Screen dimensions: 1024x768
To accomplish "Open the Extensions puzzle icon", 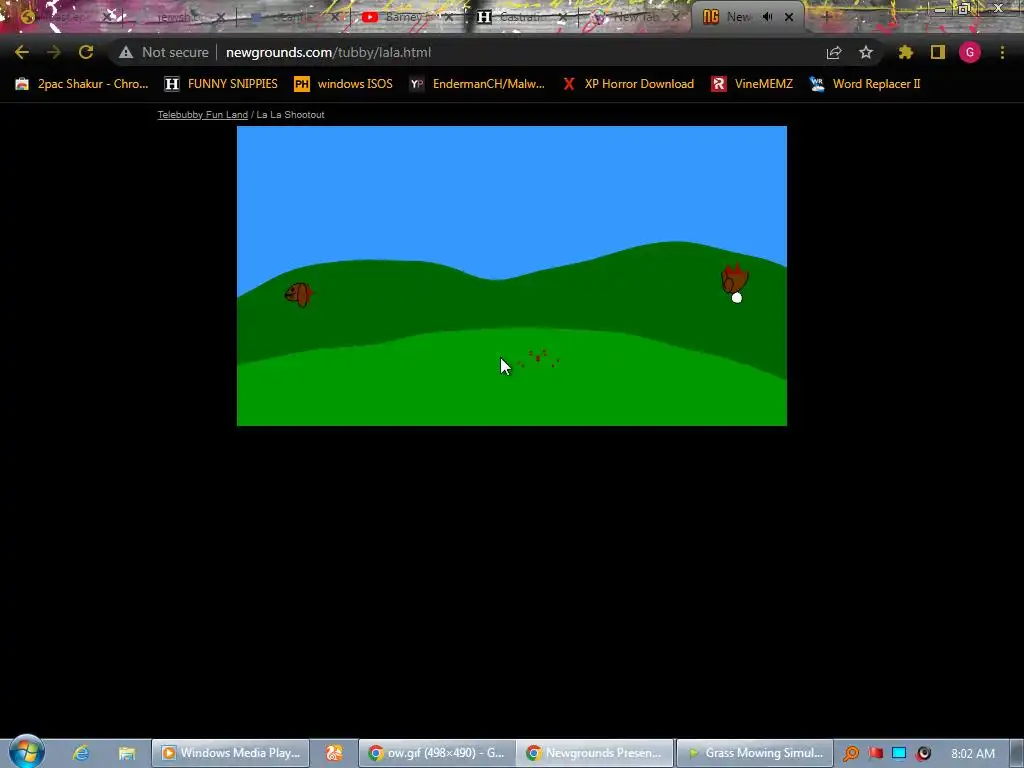I will click(906, 52).
